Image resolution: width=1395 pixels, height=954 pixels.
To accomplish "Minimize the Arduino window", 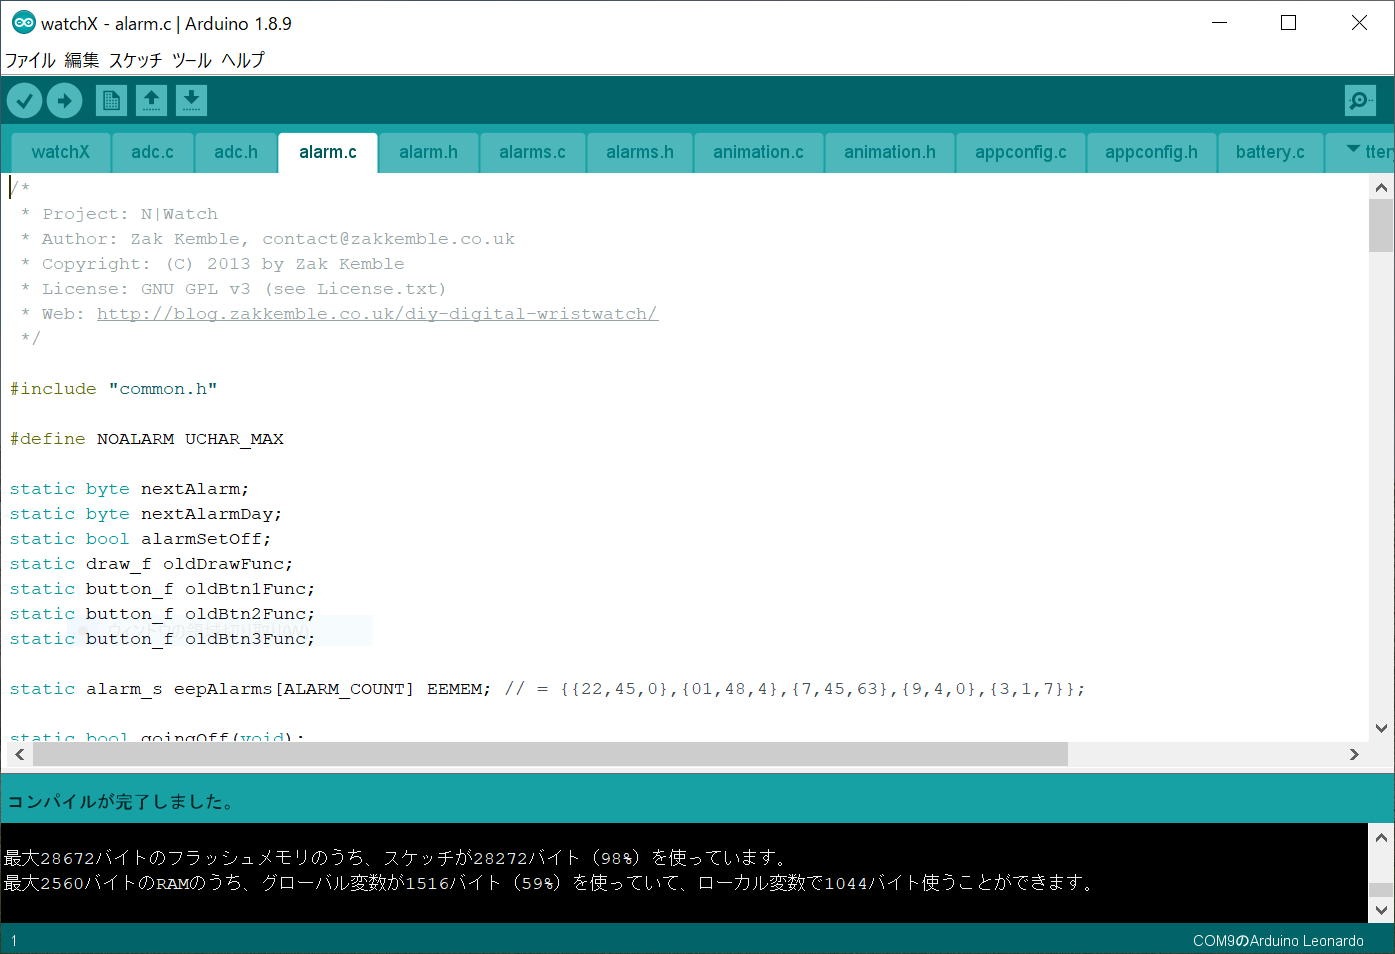I will point(1219,23).
